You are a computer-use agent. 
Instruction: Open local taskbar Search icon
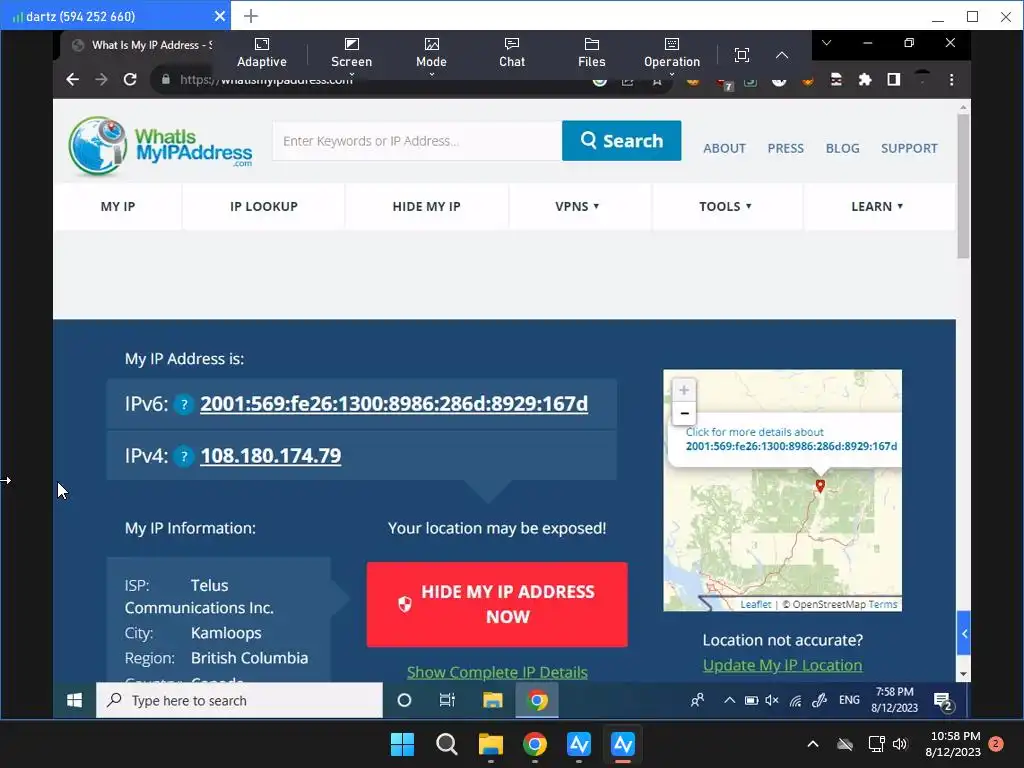click(x=447, y=744)
